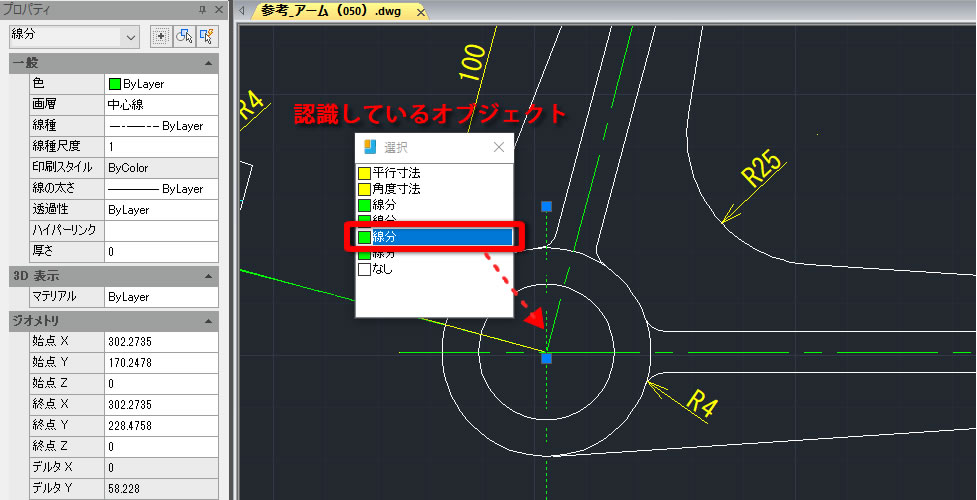
Task: Select 始点 X value 302.2735
Action: [x=161, y=342]
